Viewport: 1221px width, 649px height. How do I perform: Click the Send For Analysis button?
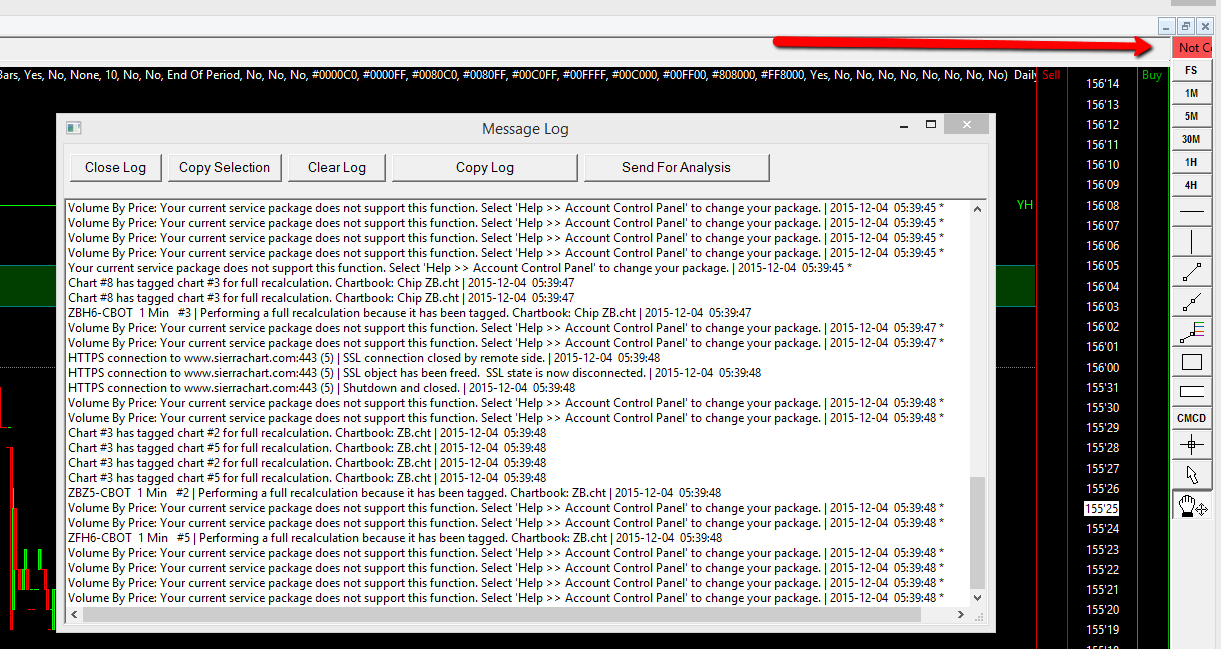(676, 167)
